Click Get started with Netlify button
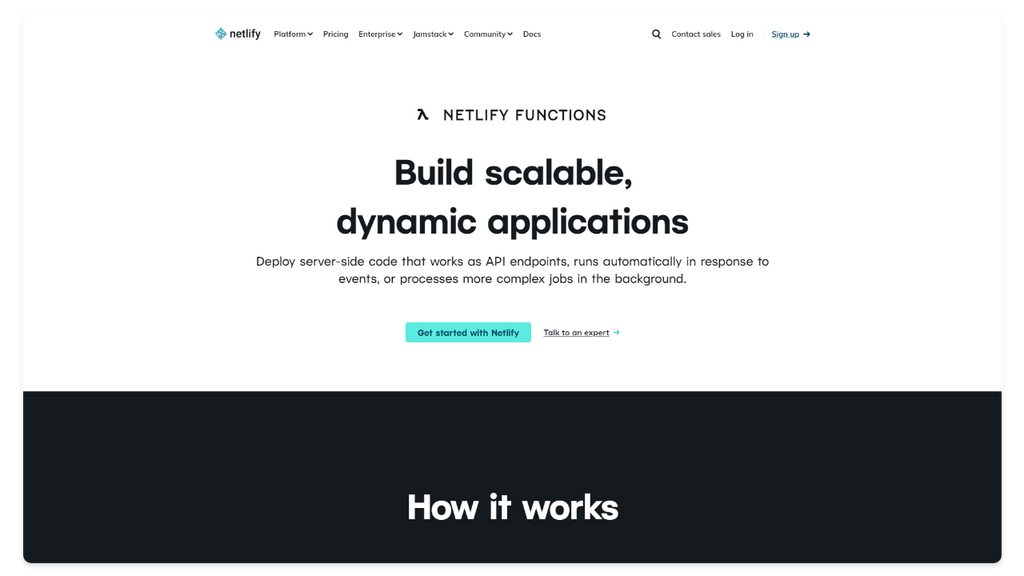Image resolution: width=1024 pixels, height=576 pixels. click(468, 332)
